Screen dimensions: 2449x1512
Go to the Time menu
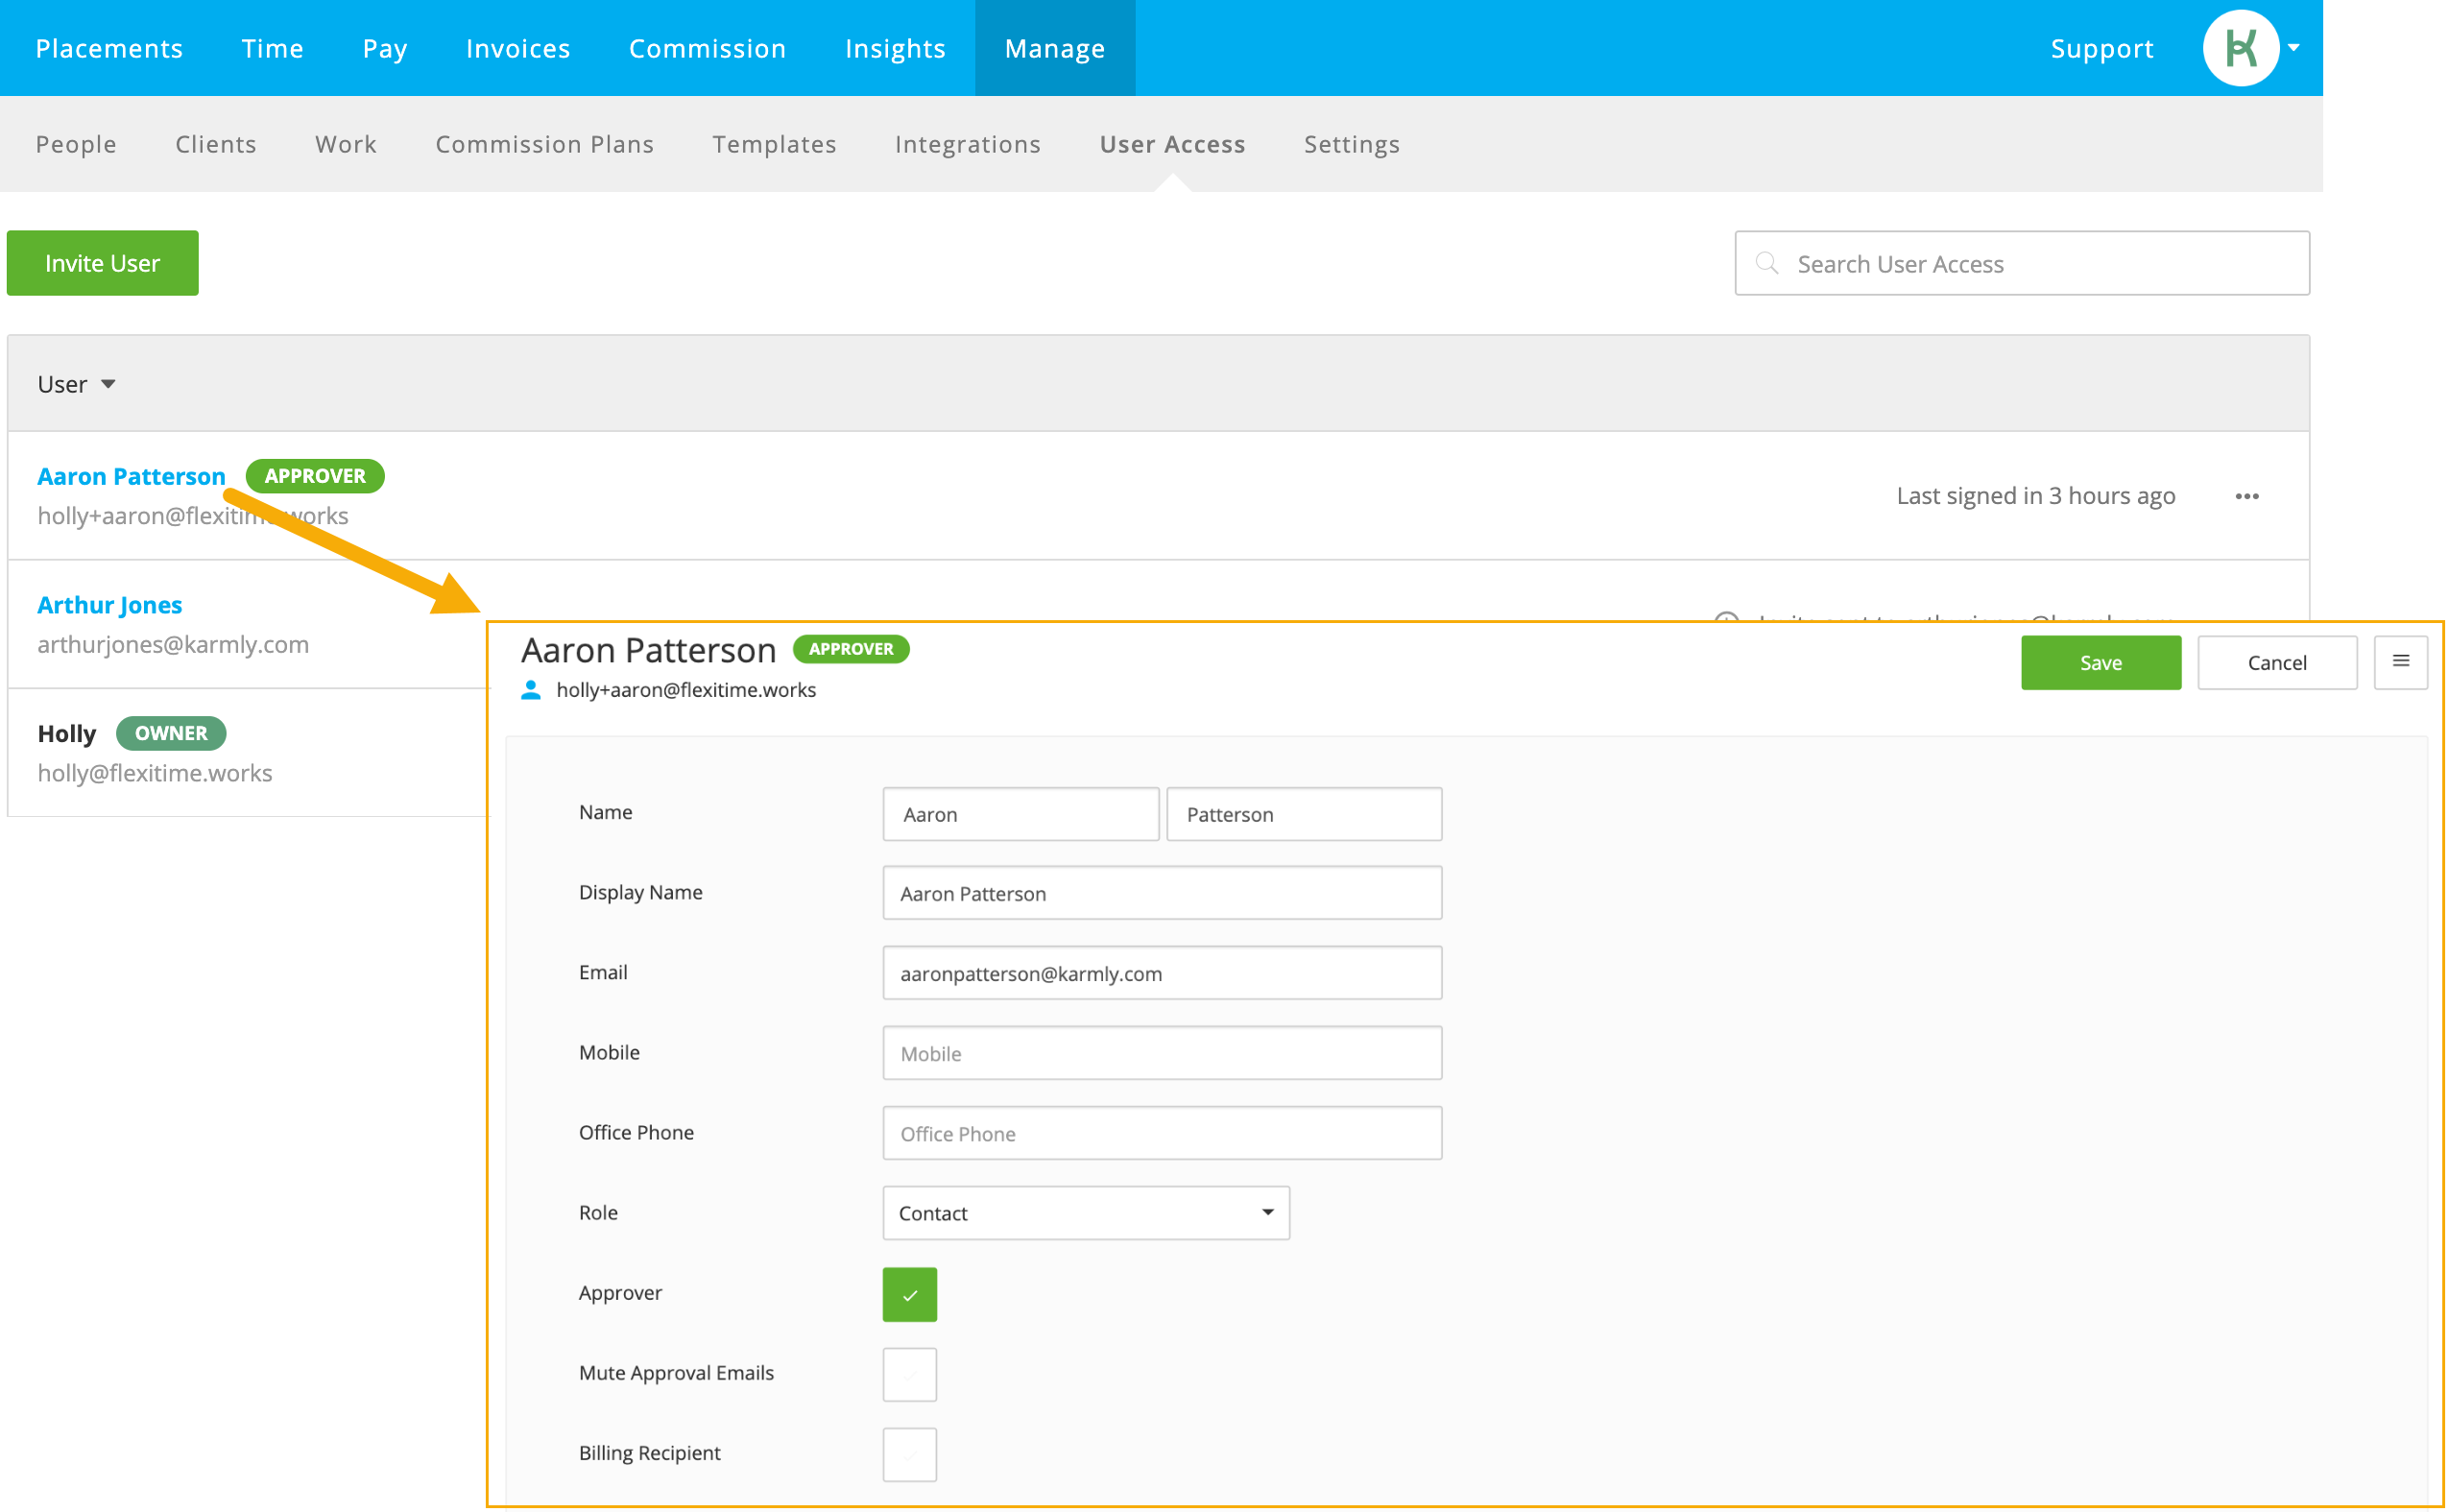coord(273,48)
